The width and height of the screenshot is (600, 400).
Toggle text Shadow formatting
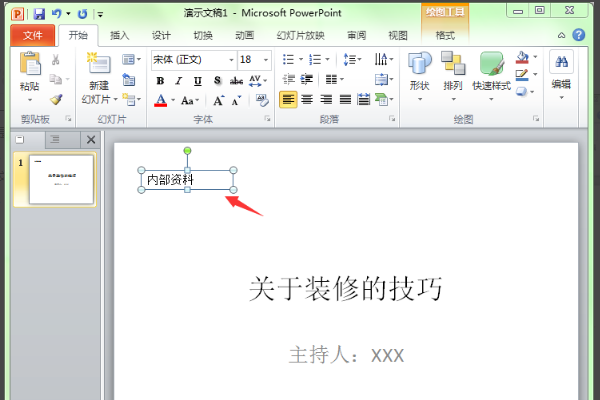[x=217, y=81]
